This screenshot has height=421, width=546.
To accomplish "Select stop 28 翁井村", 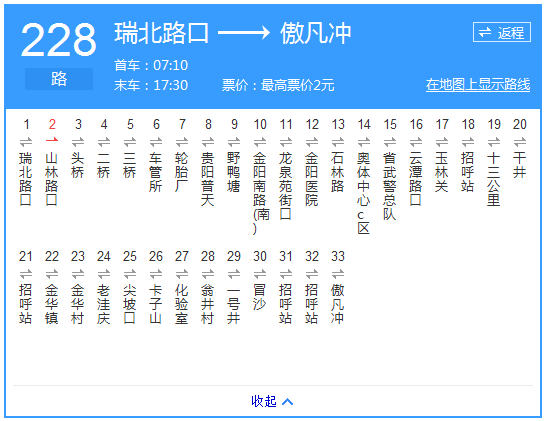I will 208,304.
